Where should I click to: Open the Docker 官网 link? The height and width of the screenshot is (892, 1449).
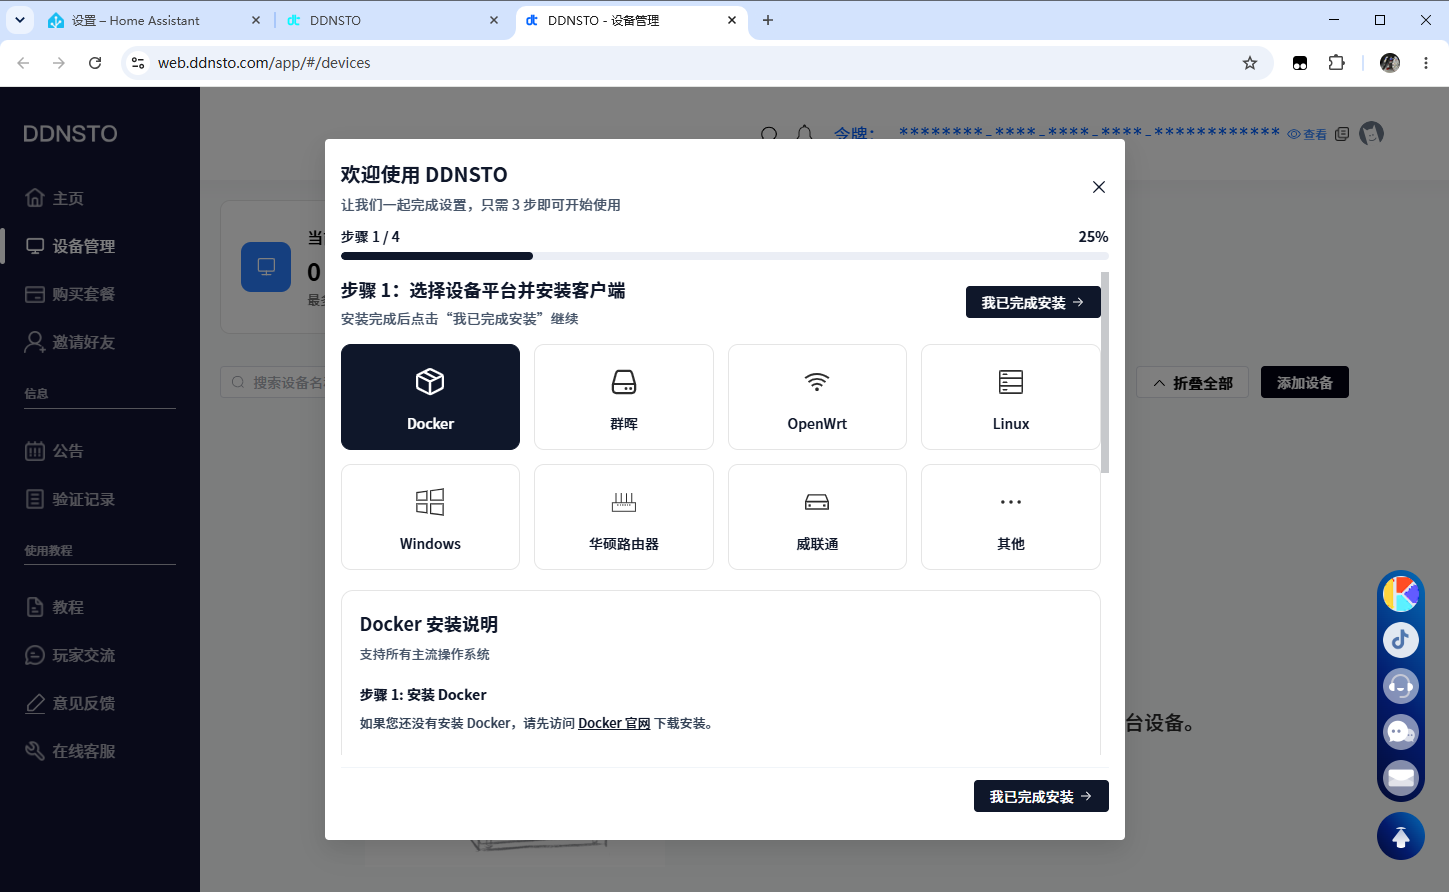click(614, 723)
